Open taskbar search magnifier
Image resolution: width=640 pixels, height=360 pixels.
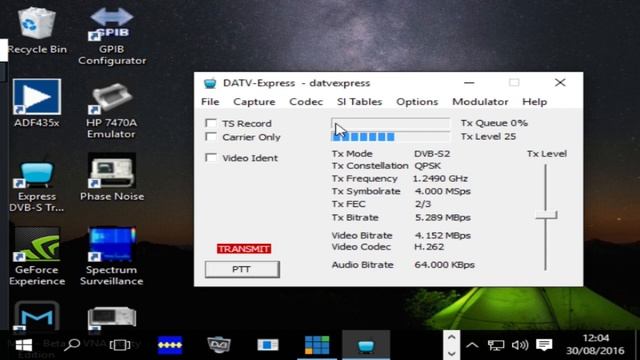pyautogui.click(x=72, y=345)
